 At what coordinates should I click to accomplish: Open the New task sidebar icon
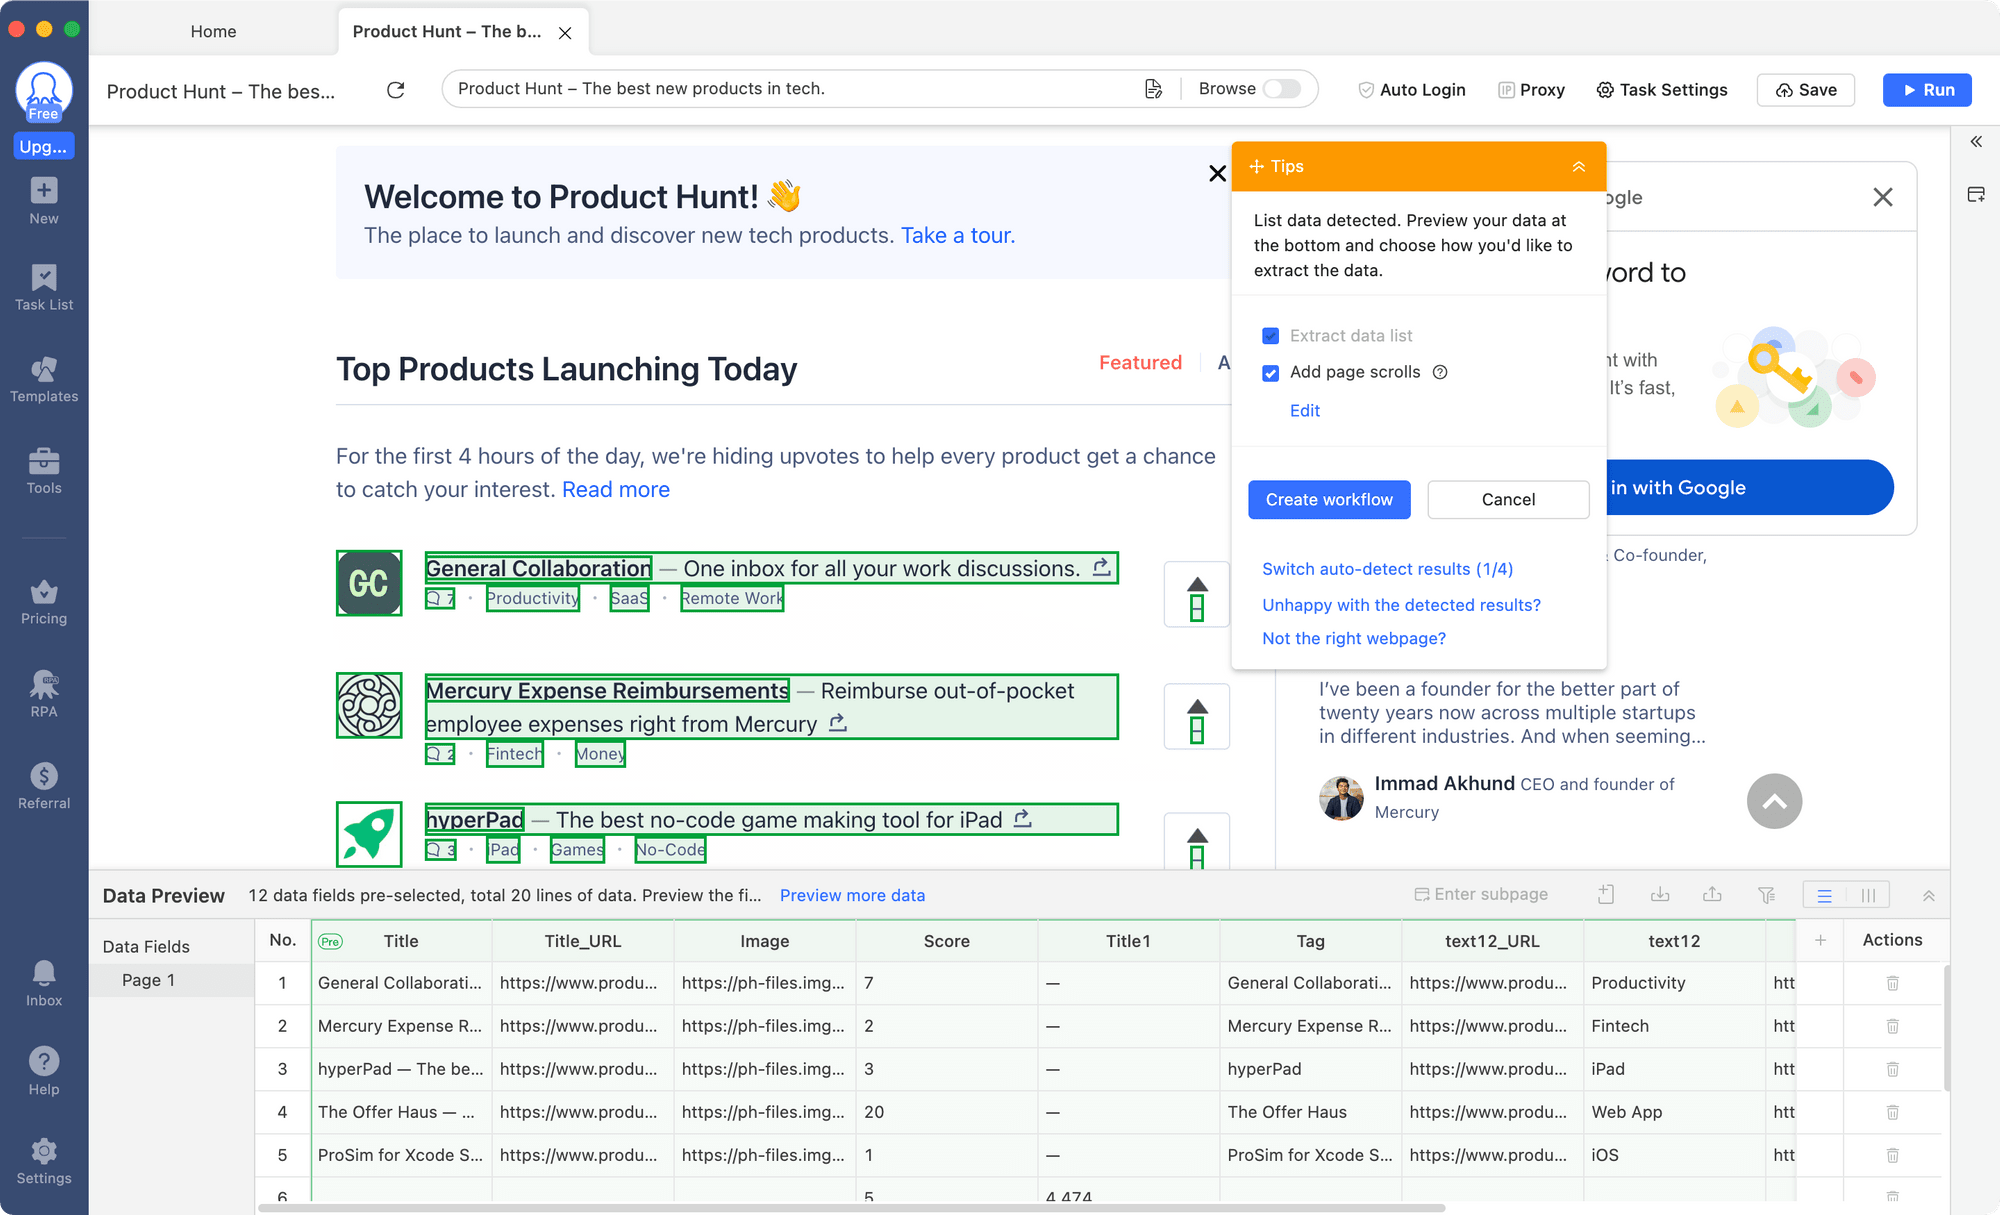tap(44, 201)
